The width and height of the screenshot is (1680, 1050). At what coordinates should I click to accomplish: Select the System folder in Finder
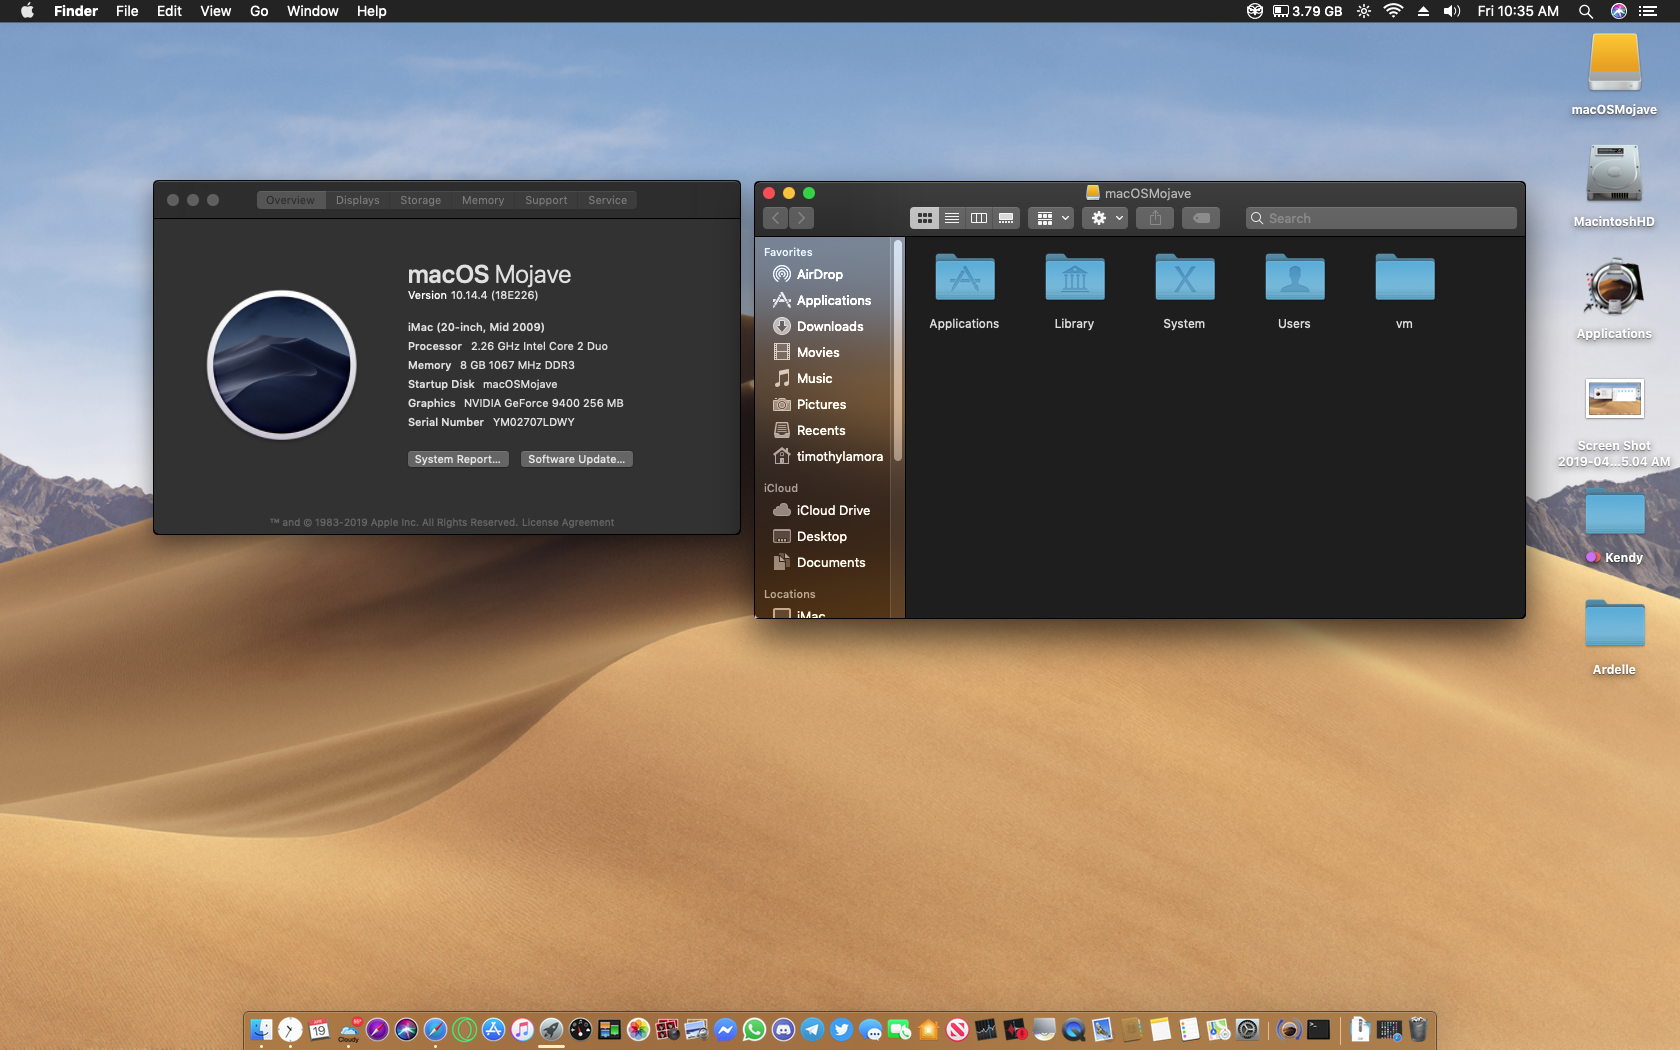(x=1184, y=291)
